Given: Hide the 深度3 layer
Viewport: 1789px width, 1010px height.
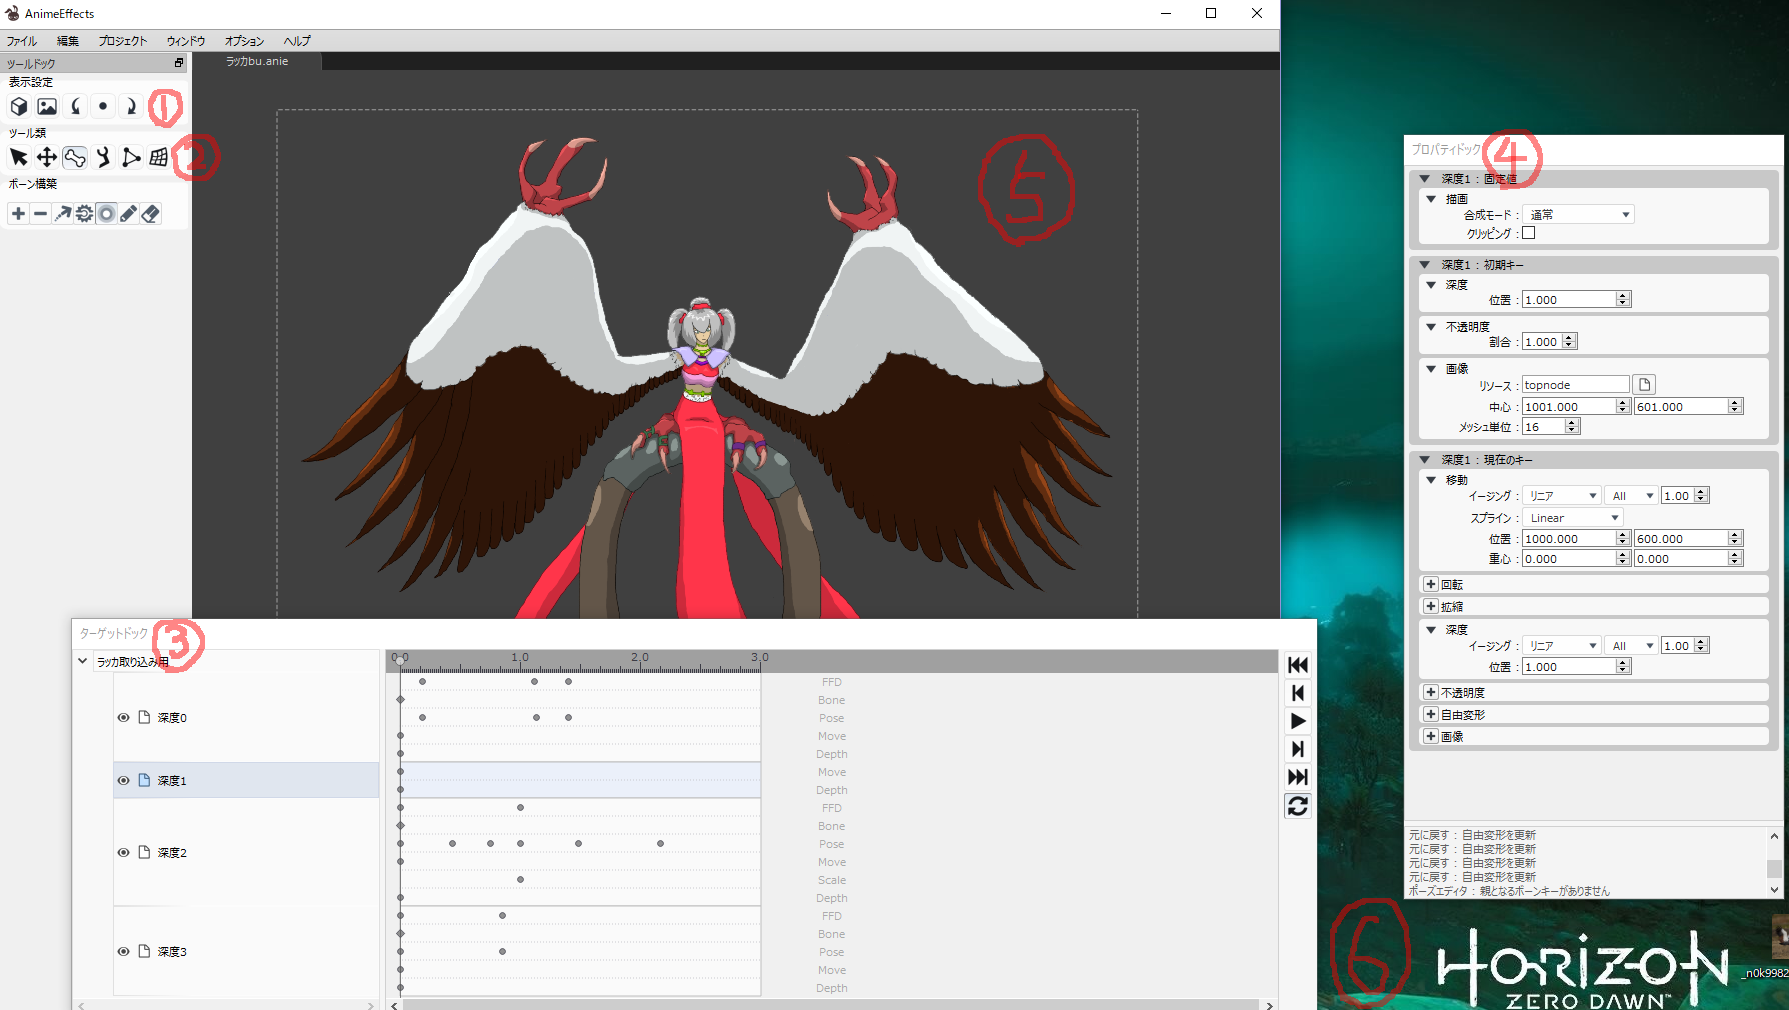Looking at the screenshot, I should [124, 952].
